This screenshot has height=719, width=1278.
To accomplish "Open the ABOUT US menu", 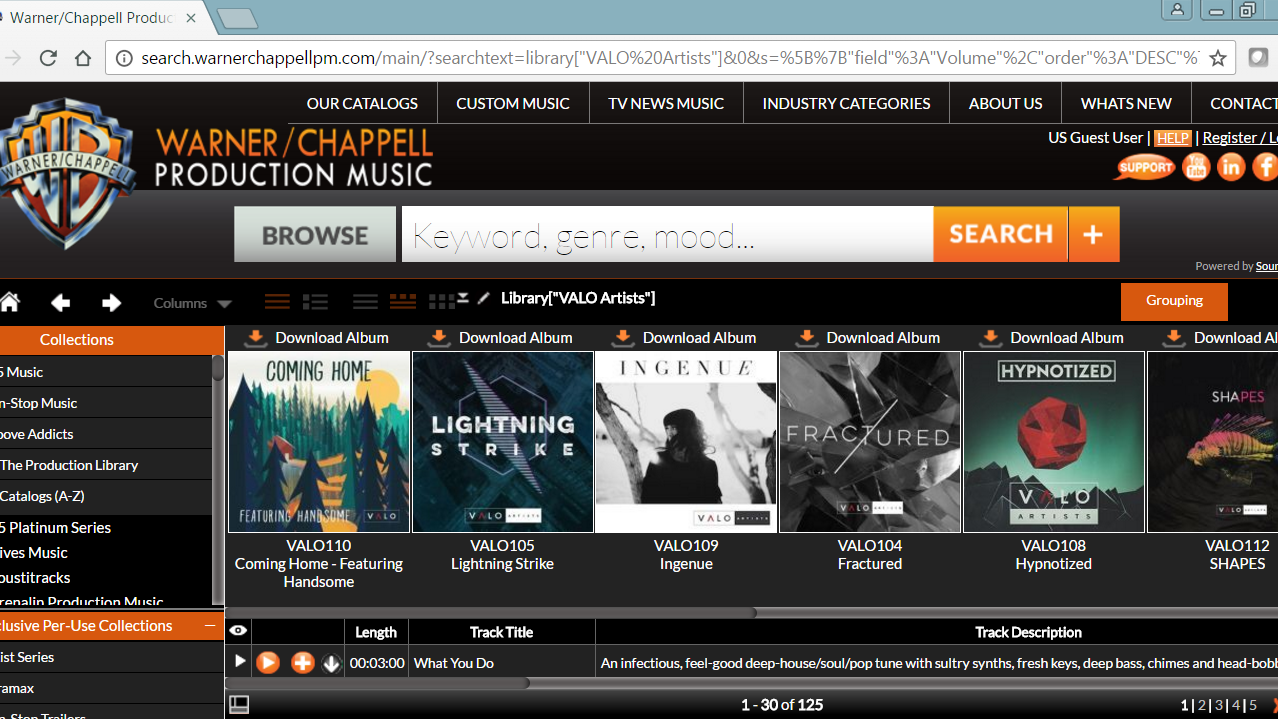I will [x=1005, y=103].
